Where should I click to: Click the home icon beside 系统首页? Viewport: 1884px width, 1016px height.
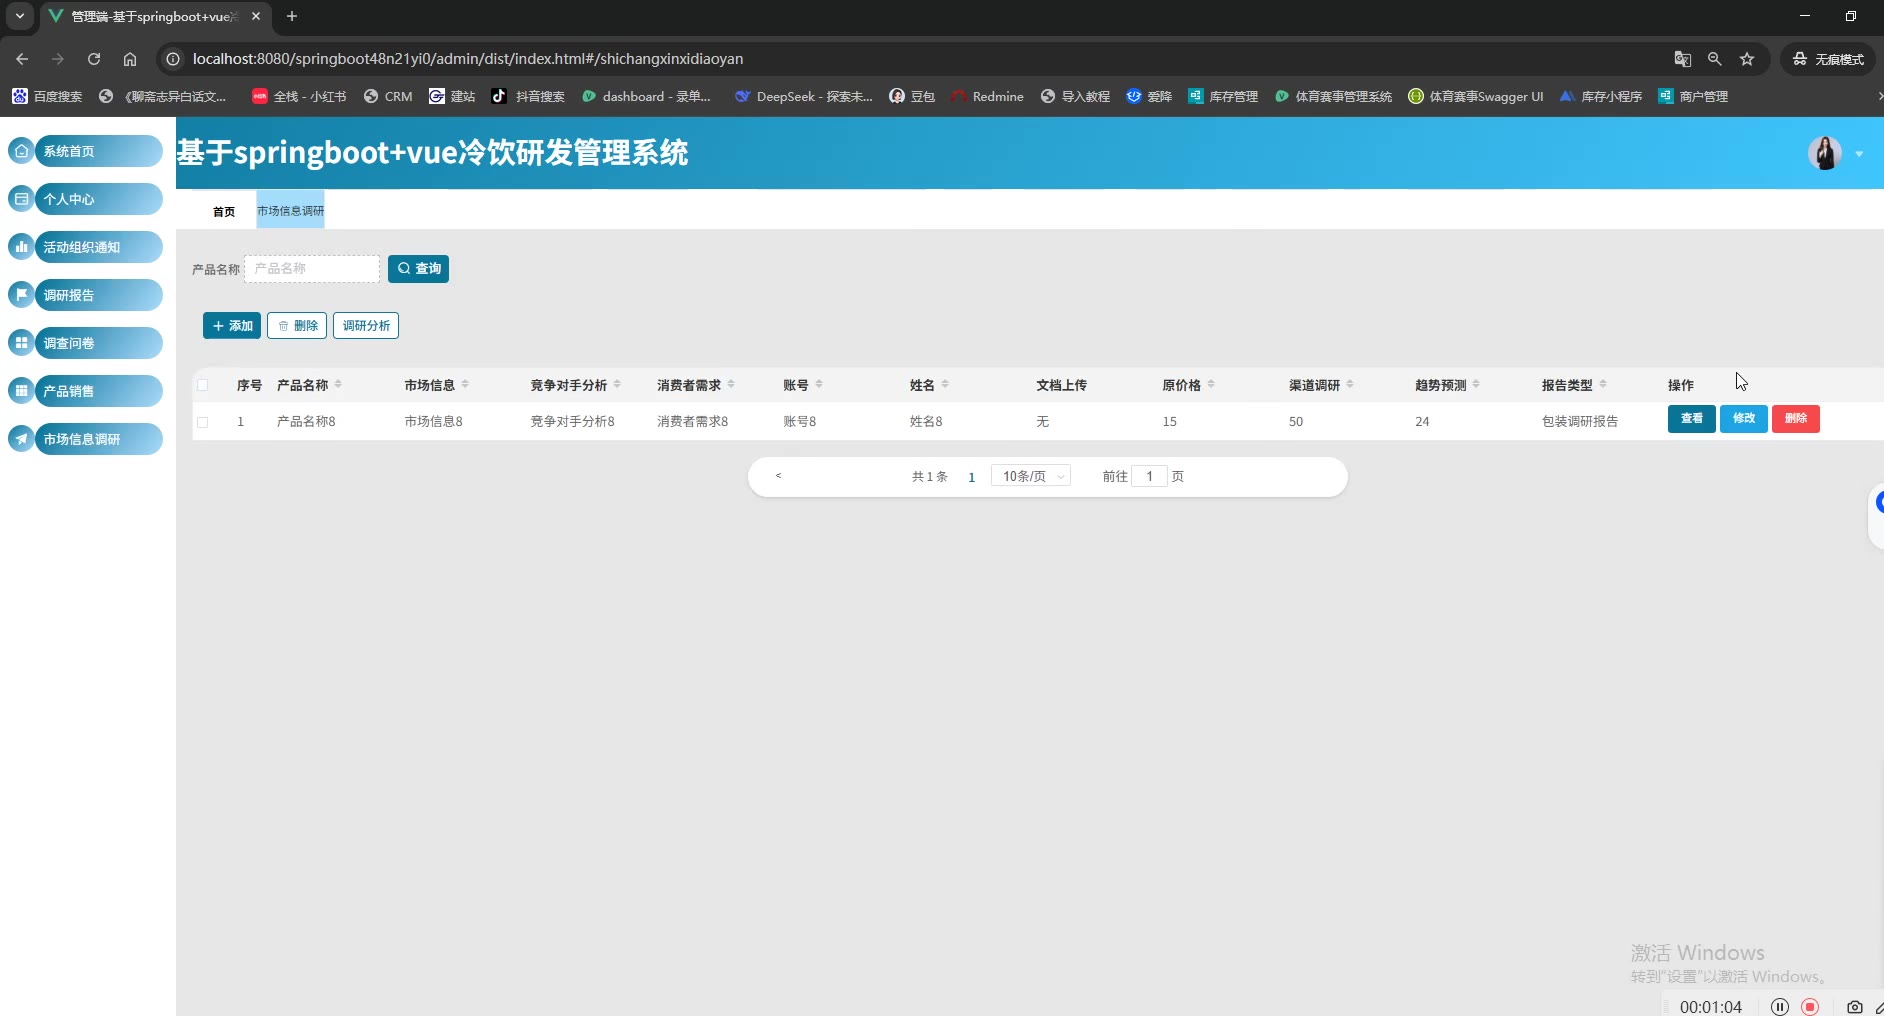click(x=21, y=151)
